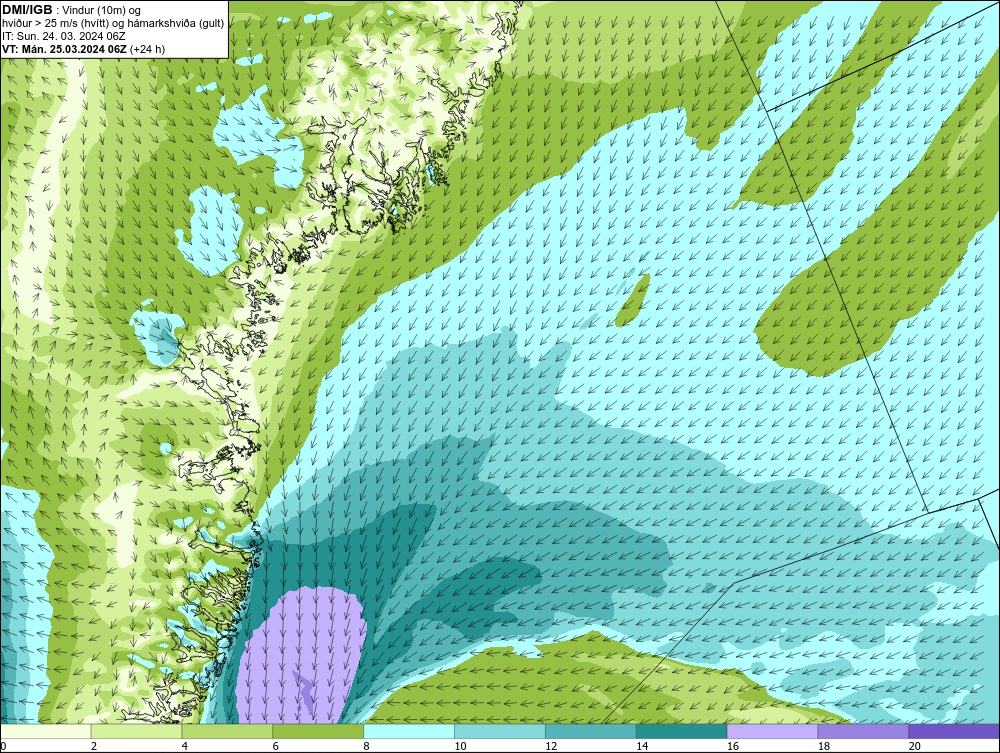Click the scale label "12"
The height and width of the screenshot is (753, 1000).
pos(551,746)
